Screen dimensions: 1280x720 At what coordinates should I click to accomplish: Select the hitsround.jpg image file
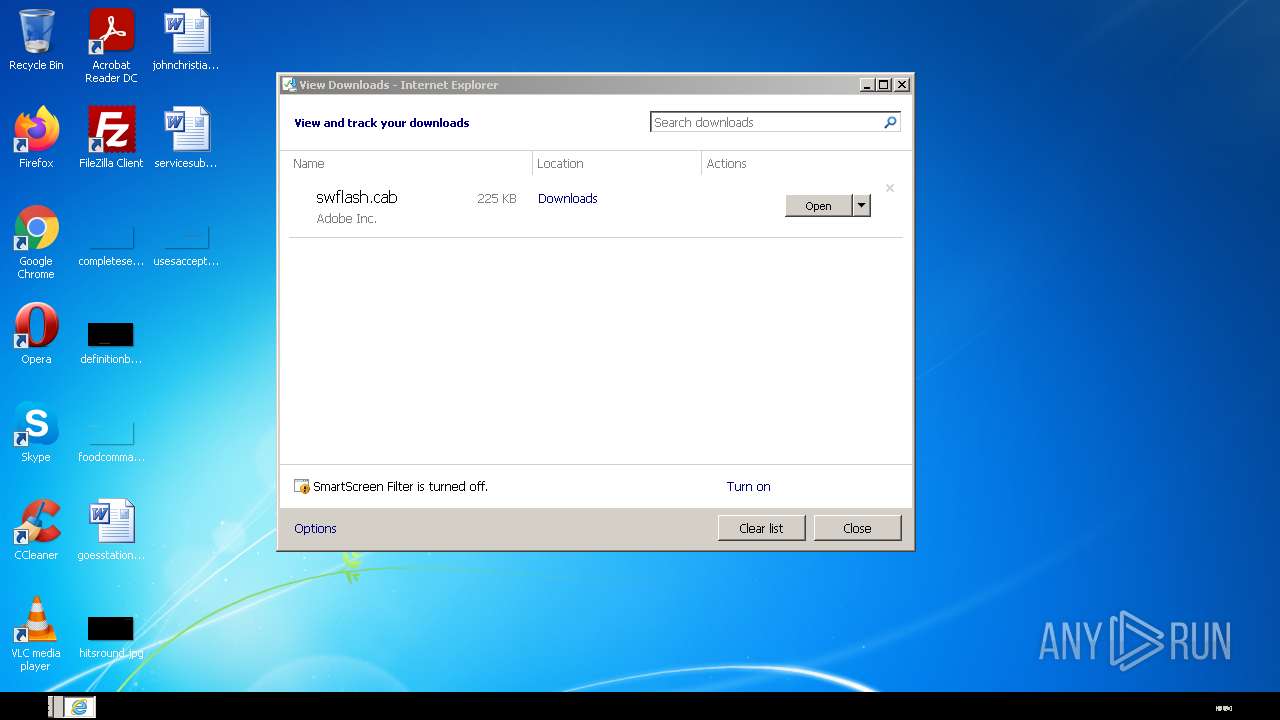click(x=111, y=637)
